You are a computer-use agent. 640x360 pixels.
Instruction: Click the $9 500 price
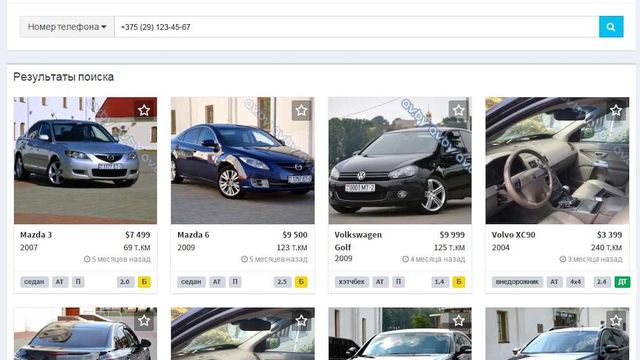click(x=295, y=235)
